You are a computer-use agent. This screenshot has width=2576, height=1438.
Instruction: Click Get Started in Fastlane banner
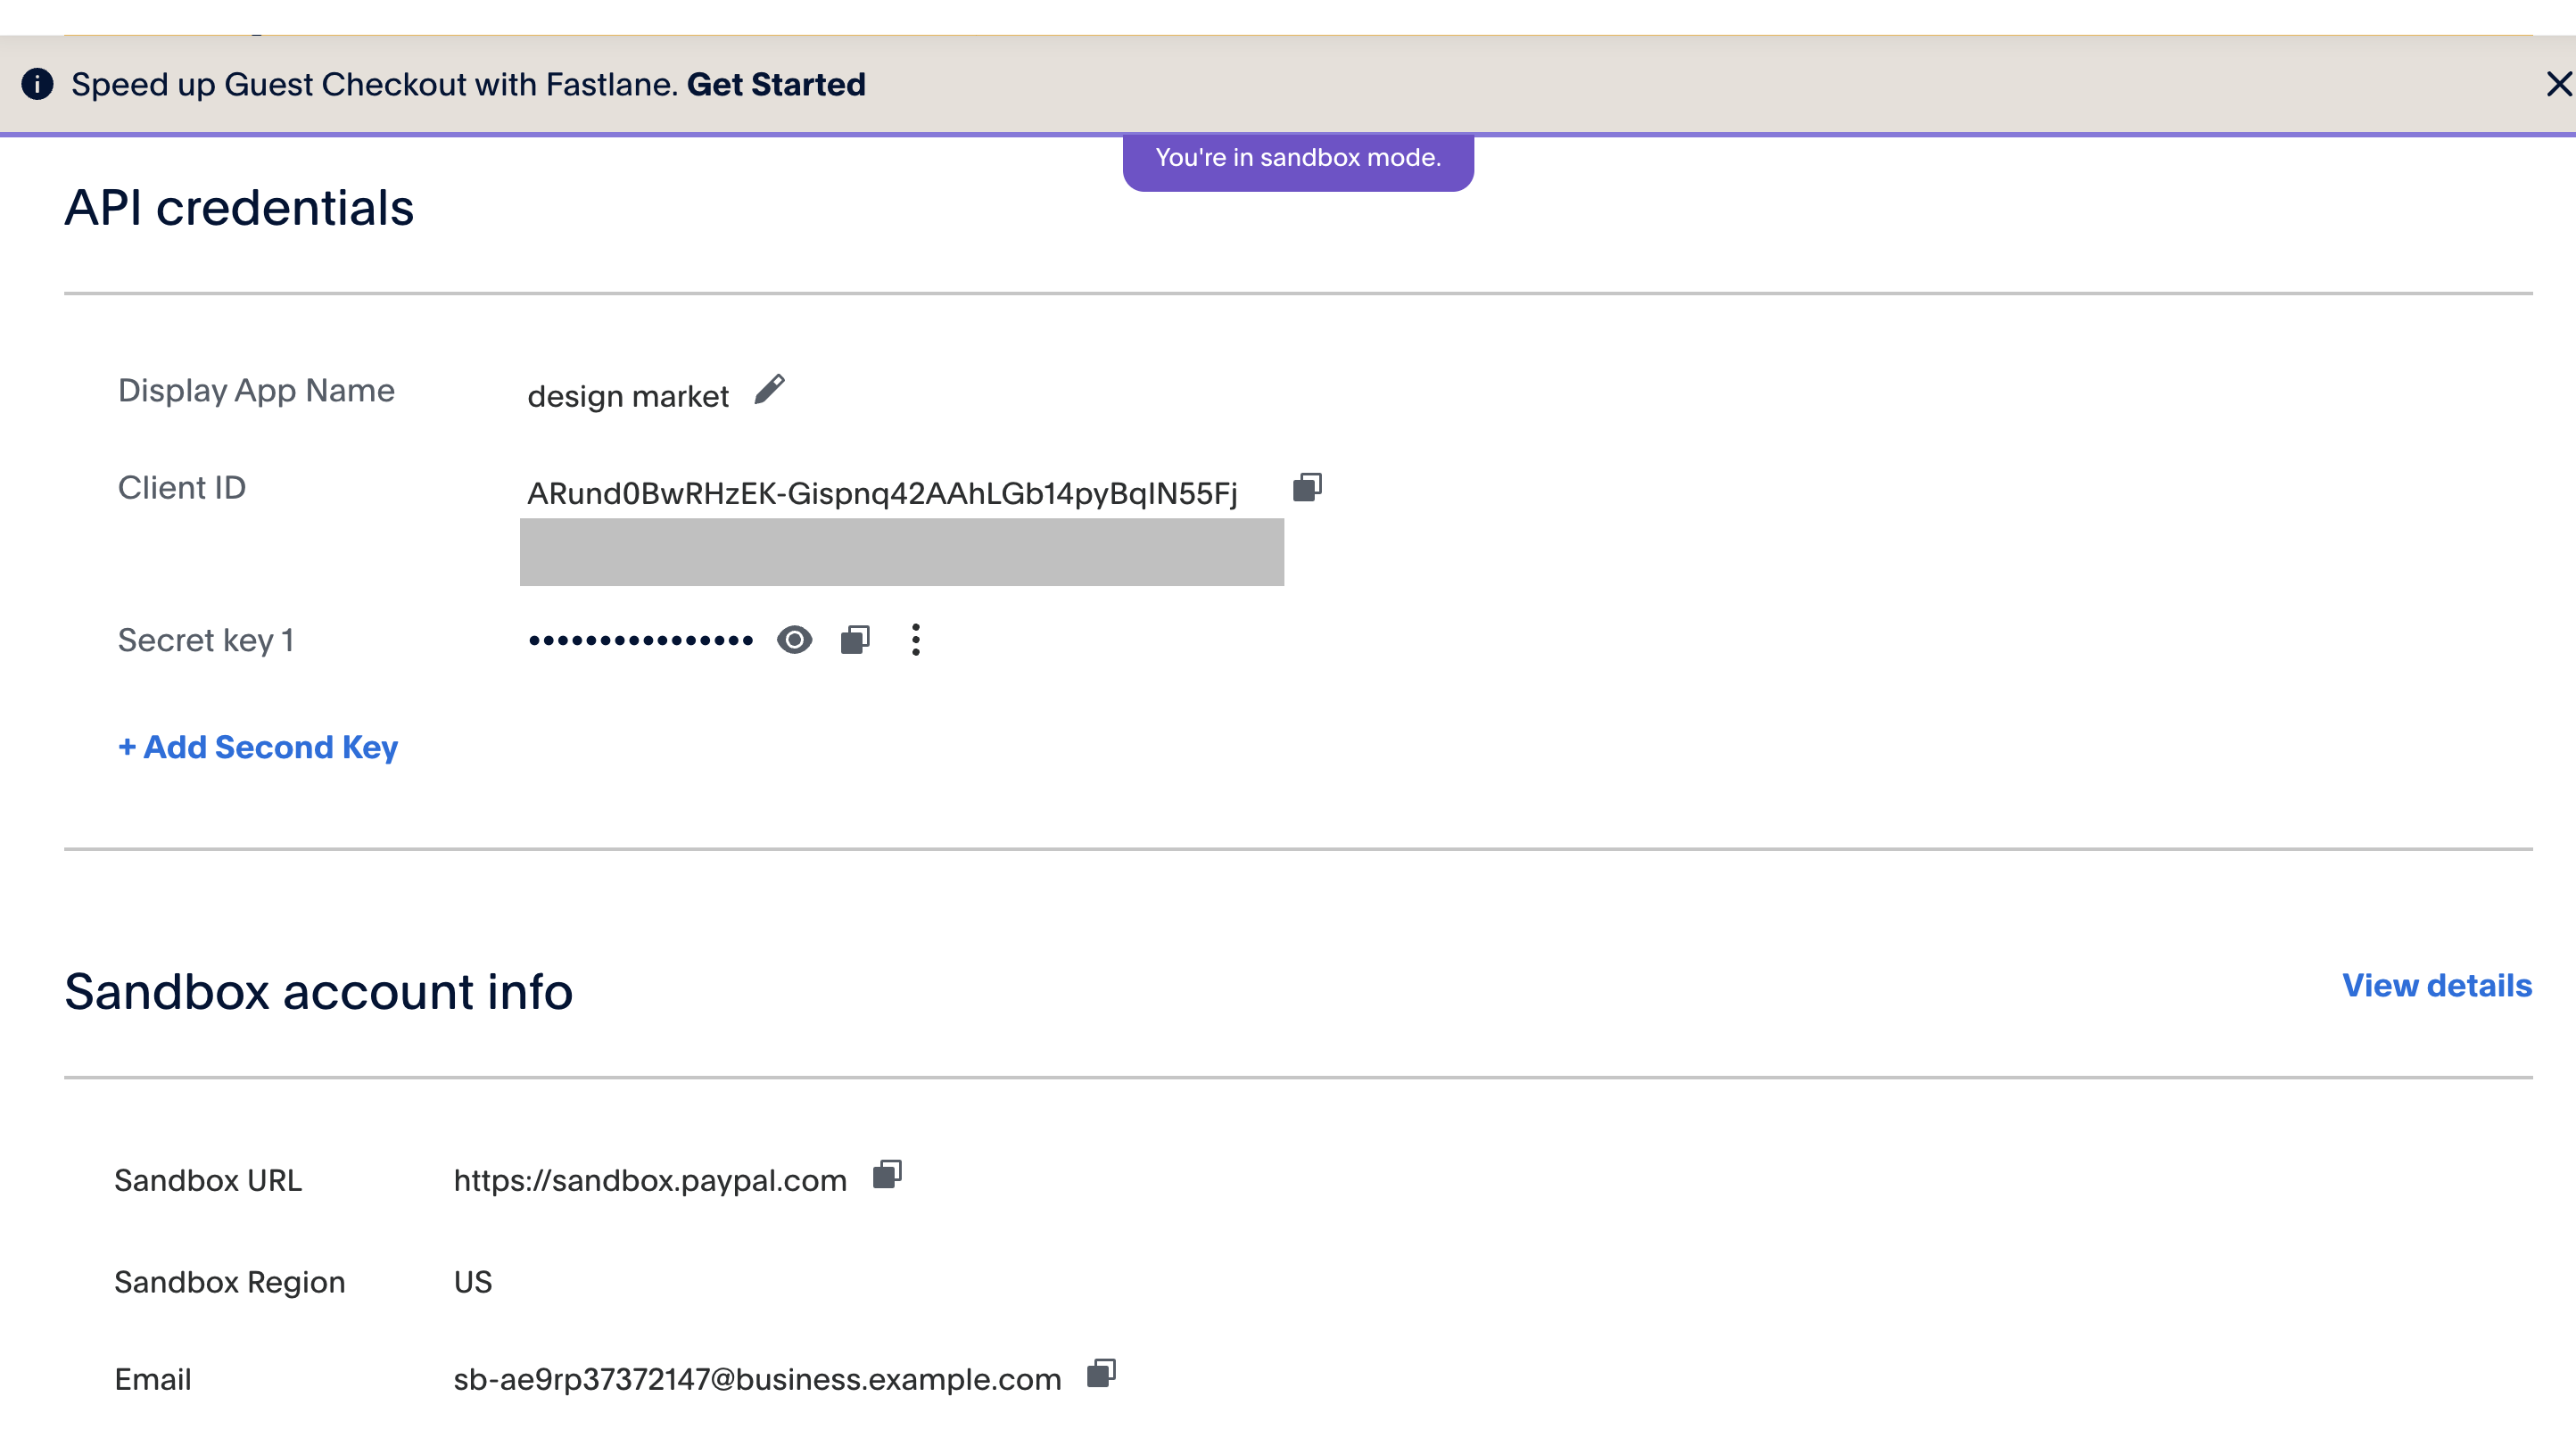pos(776,84)
